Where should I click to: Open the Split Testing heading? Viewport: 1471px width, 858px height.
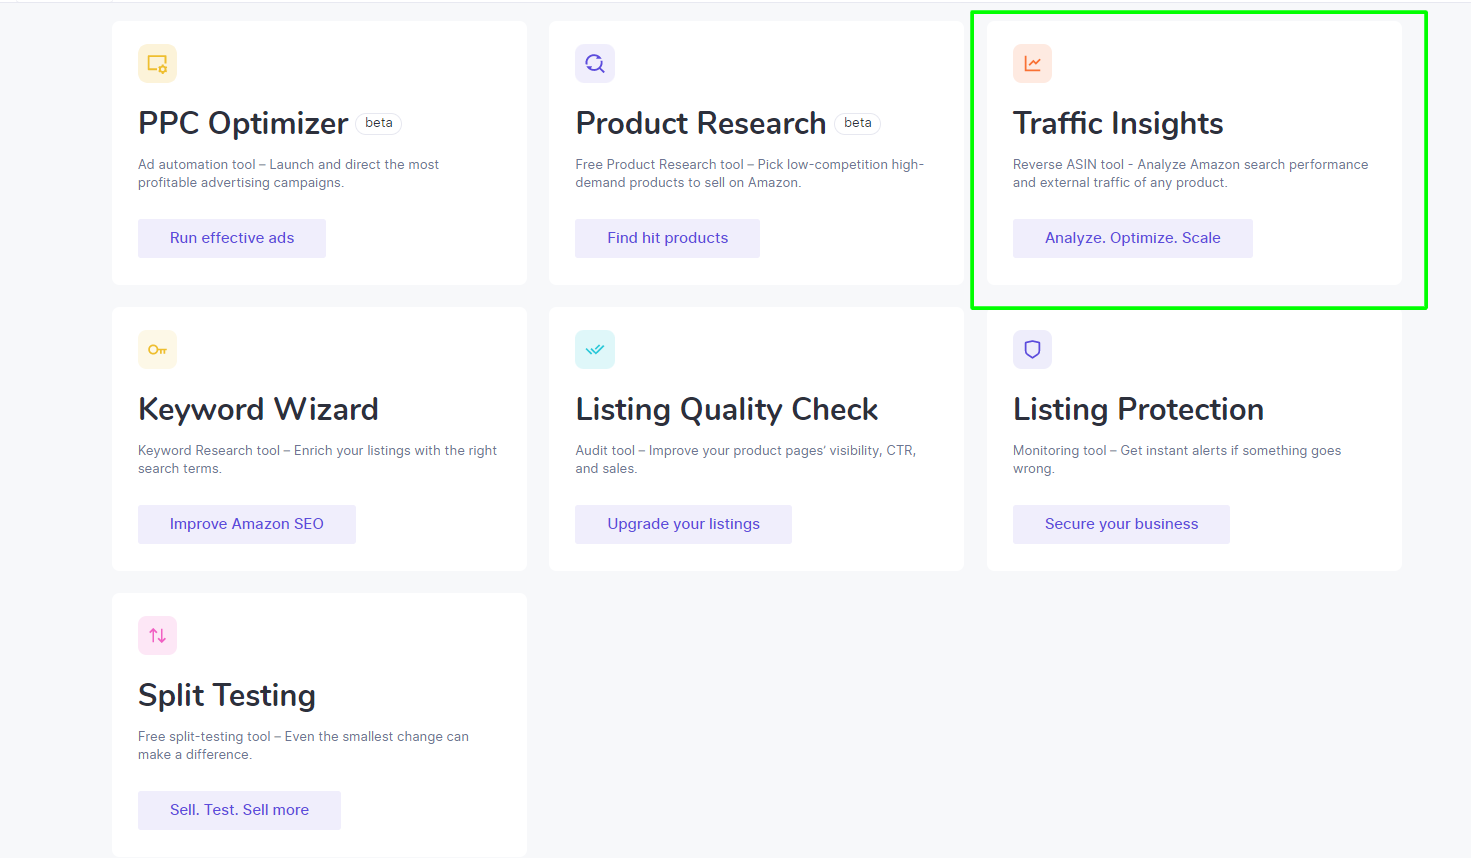[227, 695]
